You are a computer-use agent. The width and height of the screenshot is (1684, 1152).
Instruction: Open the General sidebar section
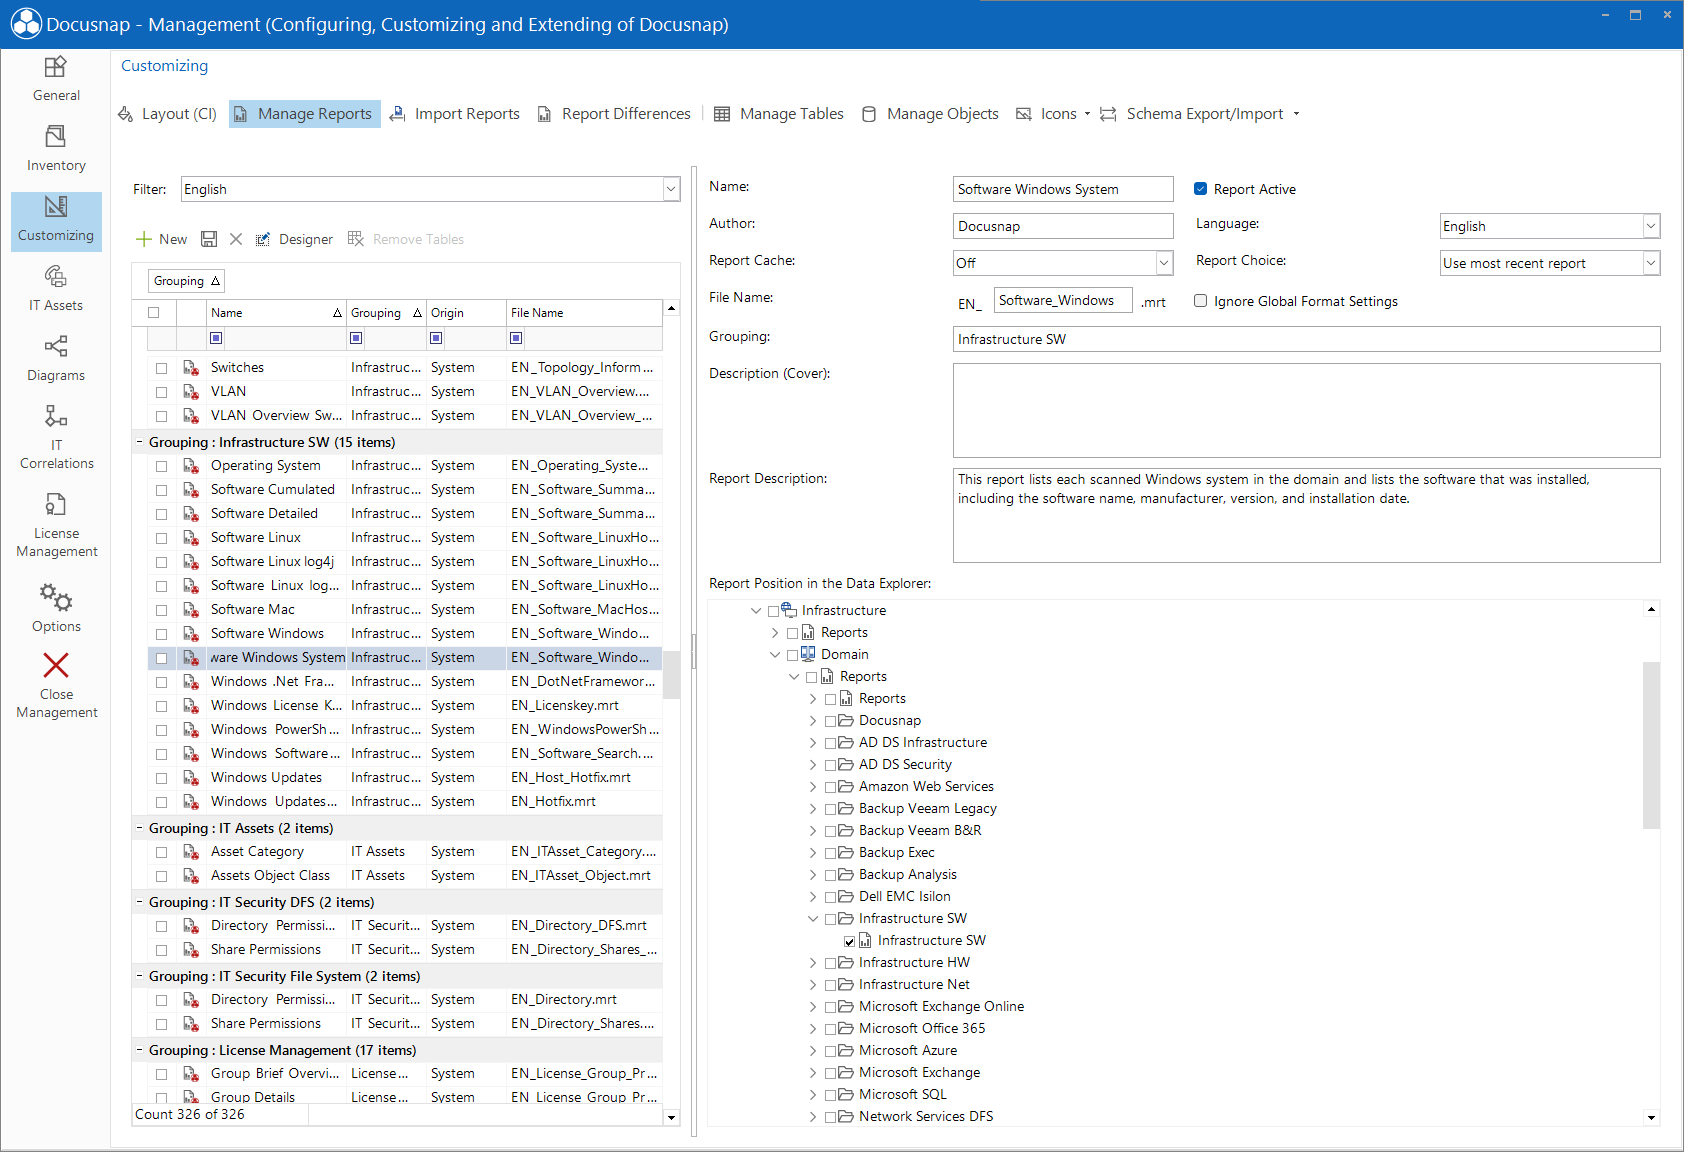pyautogui.click(x=56, y=79)
